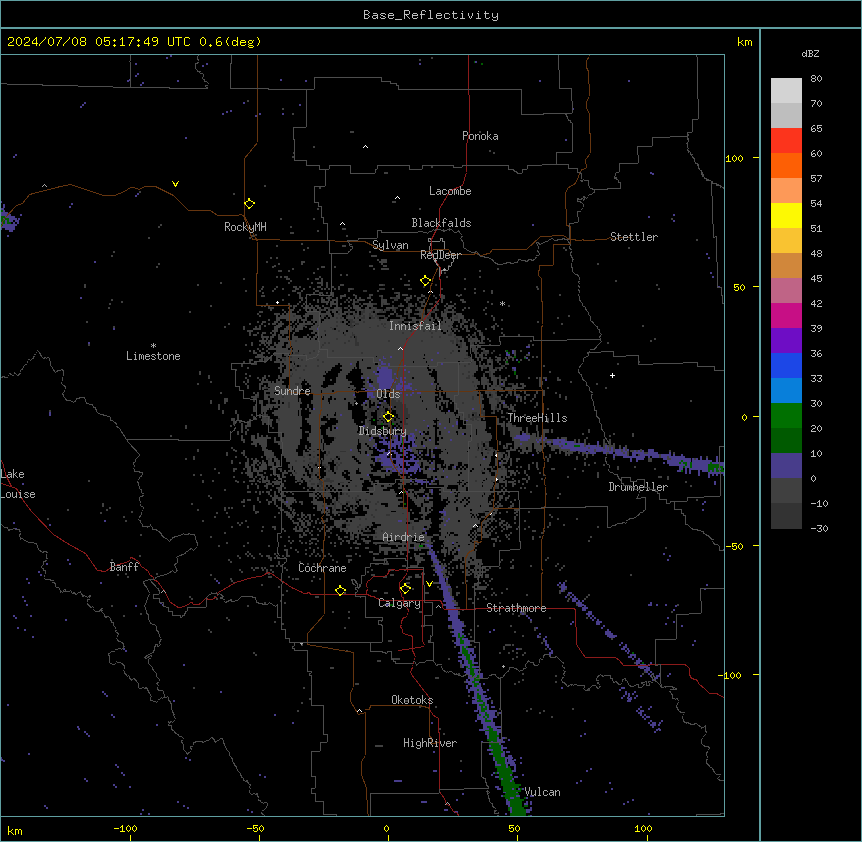Click the Cochrane label
Viewport: 862px width, 842px height.
322,568
